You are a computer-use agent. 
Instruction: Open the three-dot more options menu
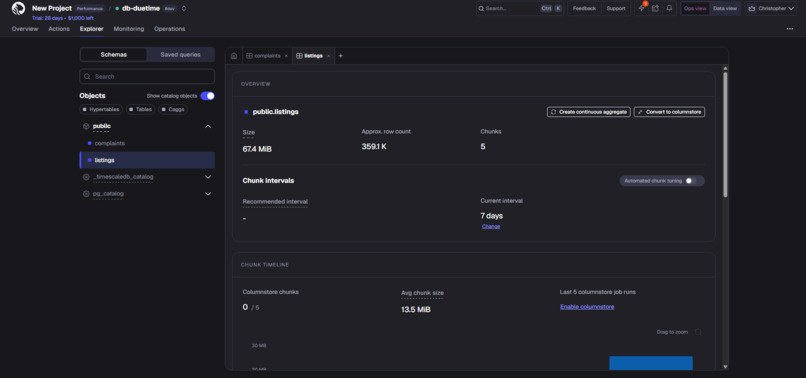pos(790,29)
